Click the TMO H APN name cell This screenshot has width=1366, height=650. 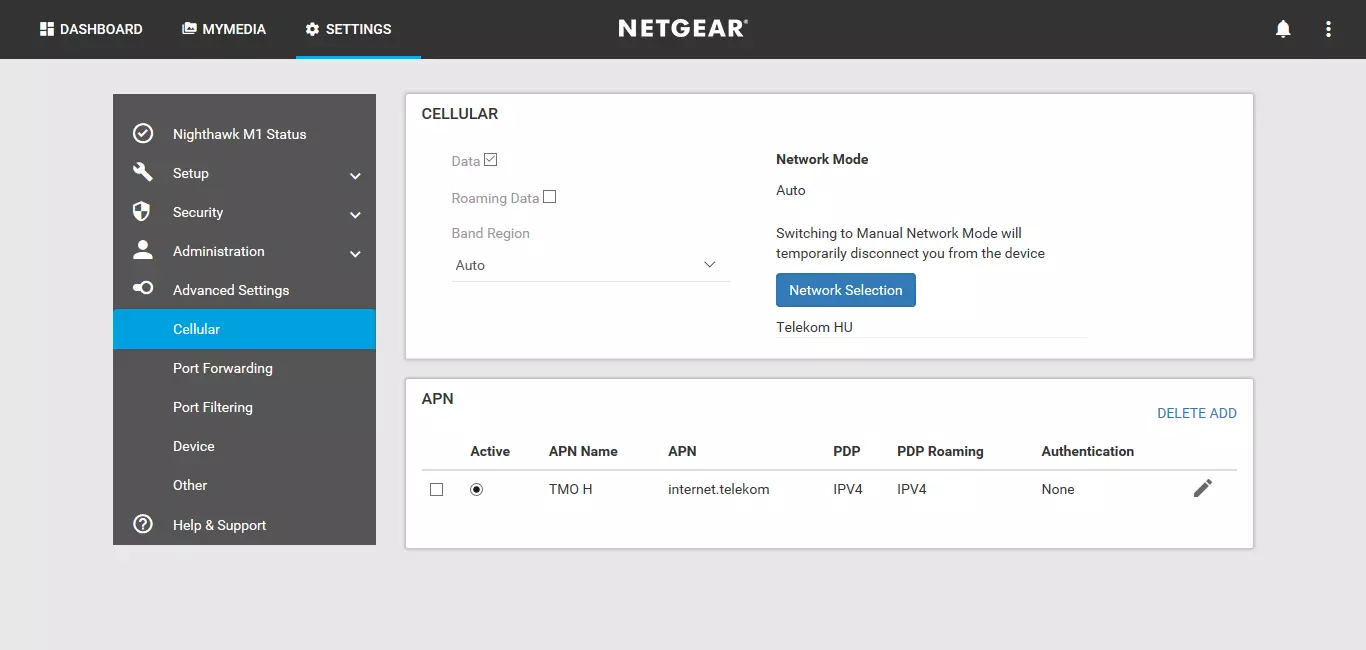[571, 489]
